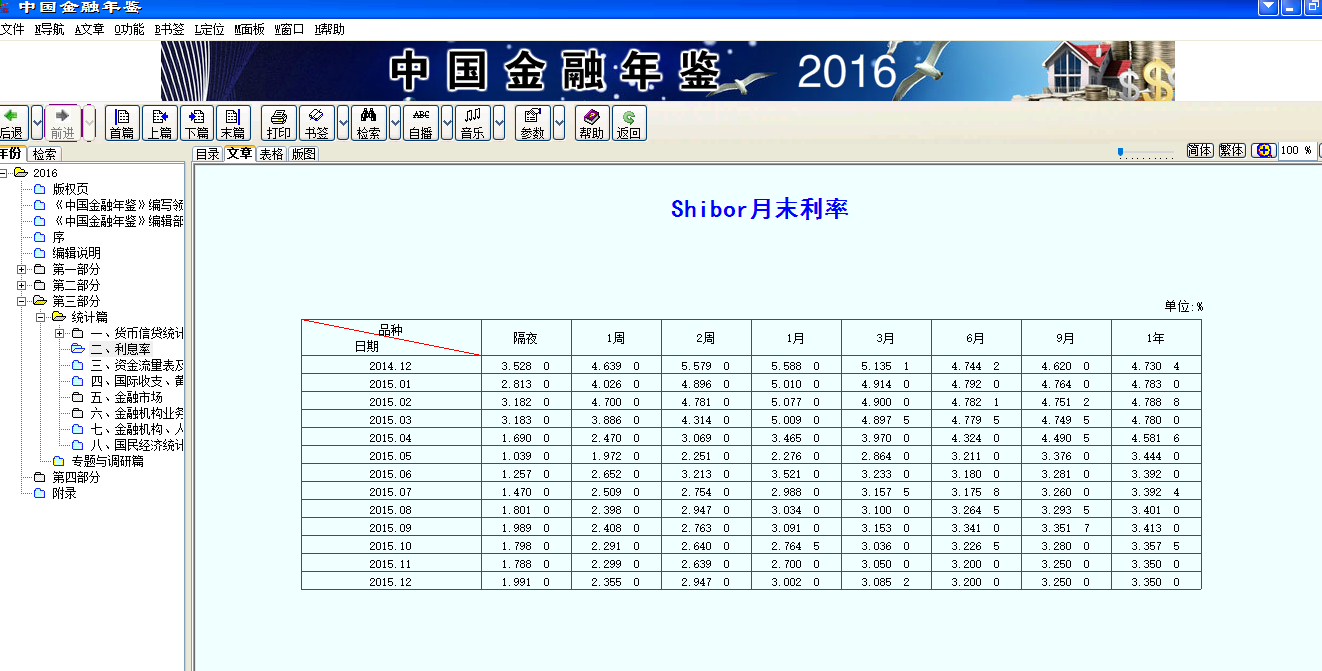
Task: Open dropdown arrow next to 检索 toolbar button
Action: (395, 123)
